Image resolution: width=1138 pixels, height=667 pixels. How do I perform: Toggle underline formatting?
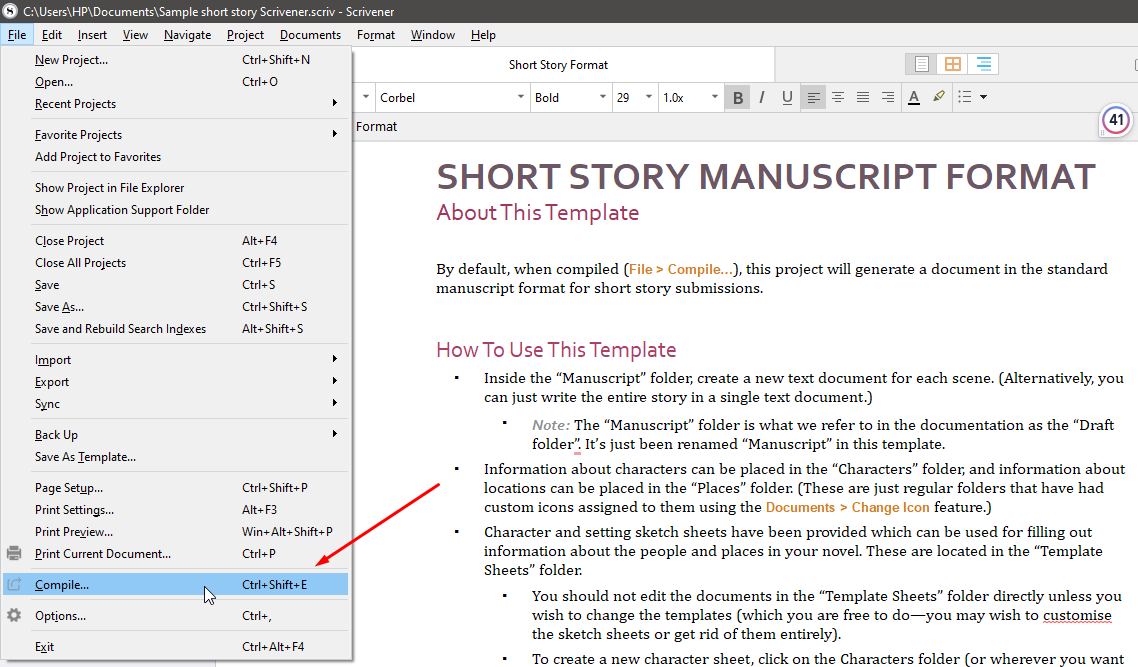(787, 96)
